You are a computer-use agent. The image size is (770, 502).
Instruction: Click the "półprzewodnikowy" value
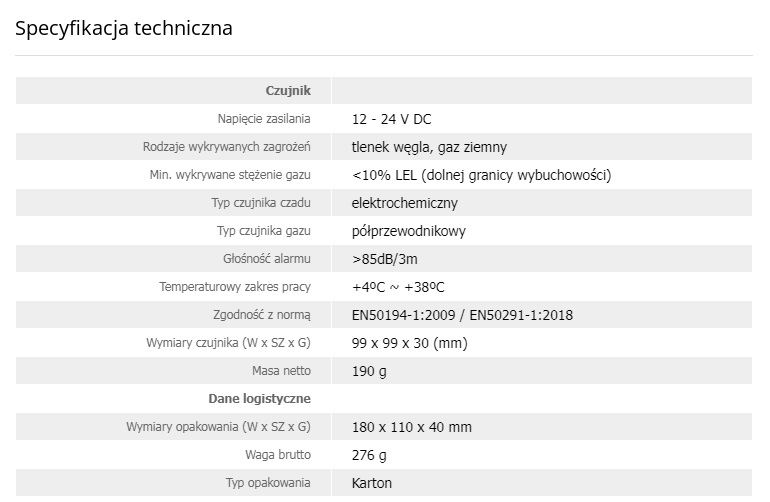click(409, 231)
